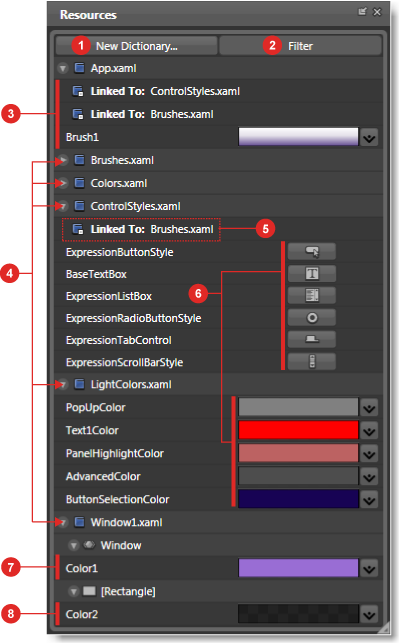Expand the Colors.xaml dictionary node
399x643 pixels.
tap(63, 183)
